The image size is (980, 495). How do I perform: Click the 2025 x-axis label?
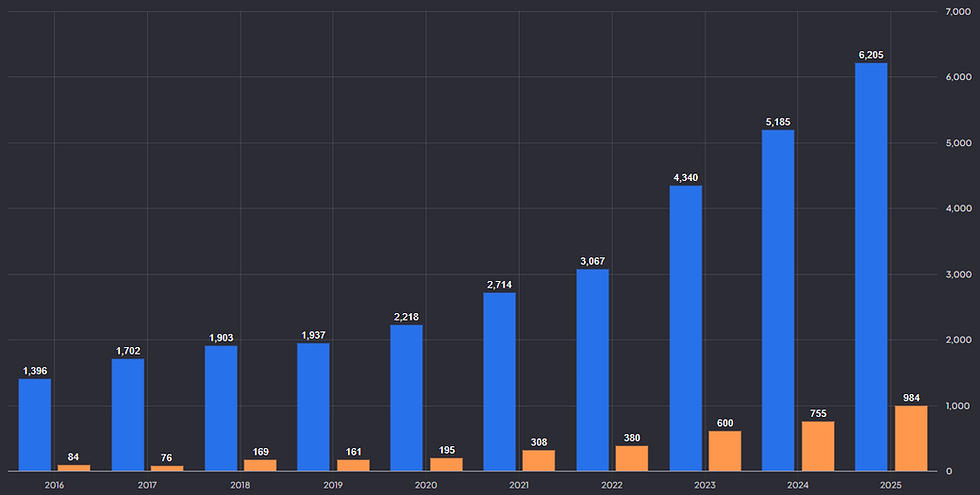(891, 485)
